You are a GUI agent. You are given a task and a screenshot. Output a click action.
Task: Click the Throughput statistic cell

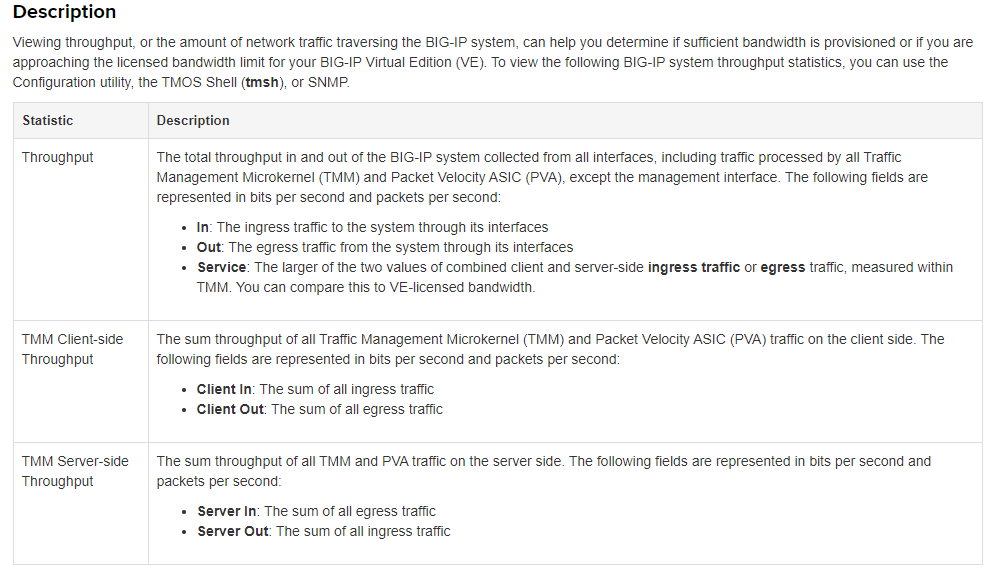click(58, 157)
